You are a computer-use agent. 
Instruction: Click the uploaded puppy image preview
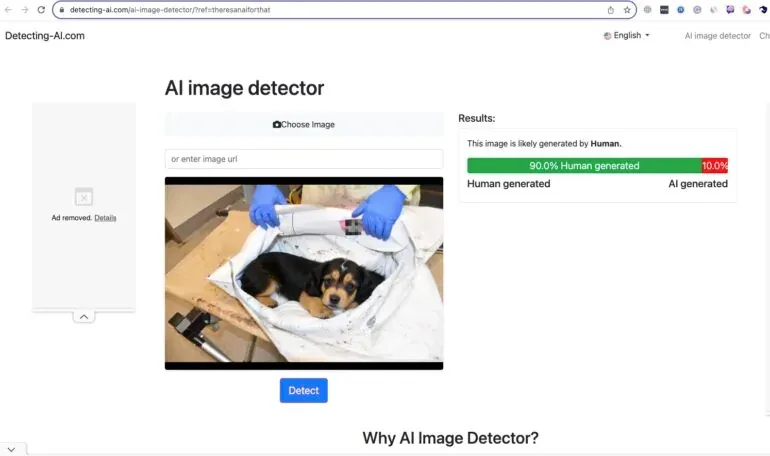coord(304,273)
